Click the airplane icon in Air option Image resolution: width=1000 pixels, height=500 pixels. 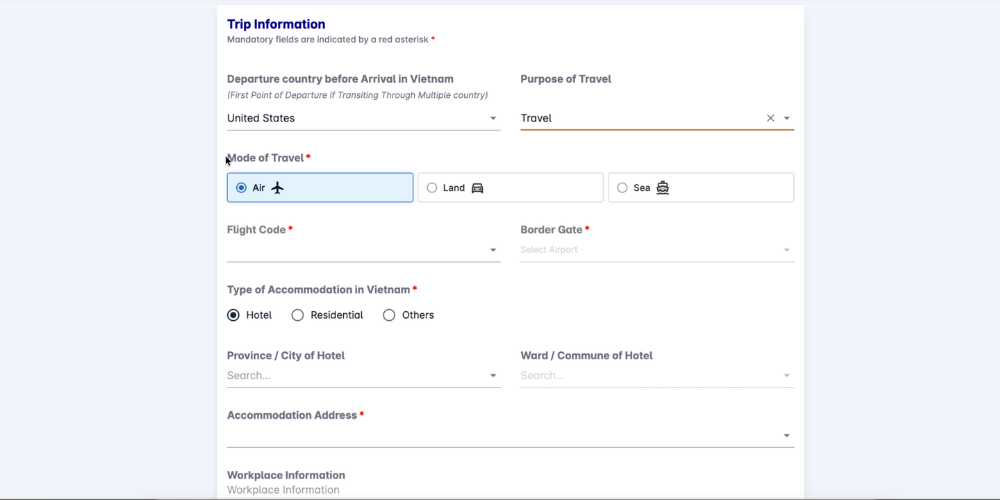[x=278, y=188]
